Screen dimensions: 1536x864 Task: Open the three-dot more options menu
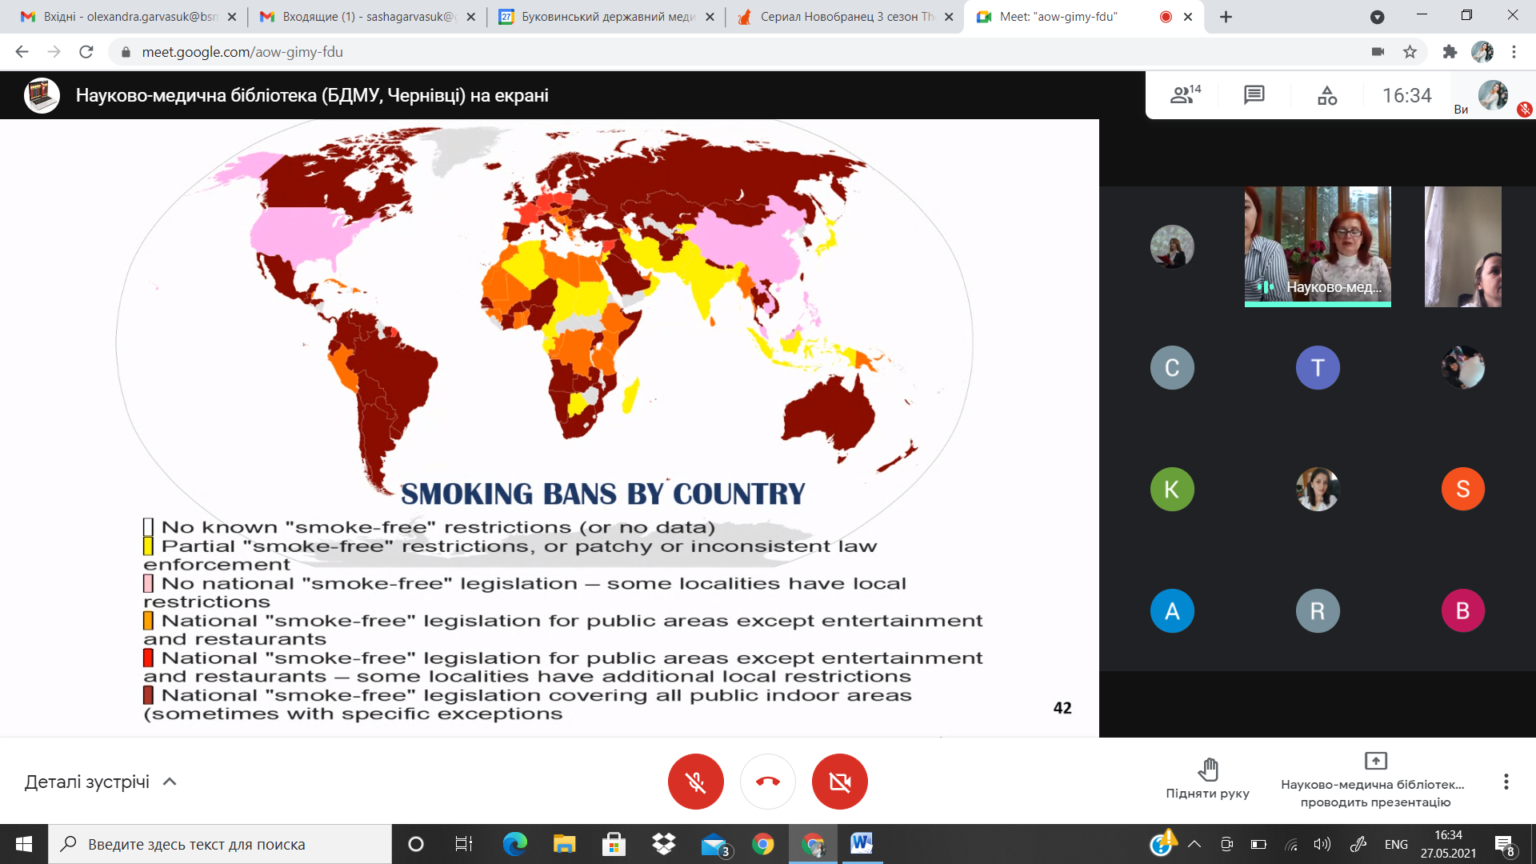click(x=1506, y=782)
